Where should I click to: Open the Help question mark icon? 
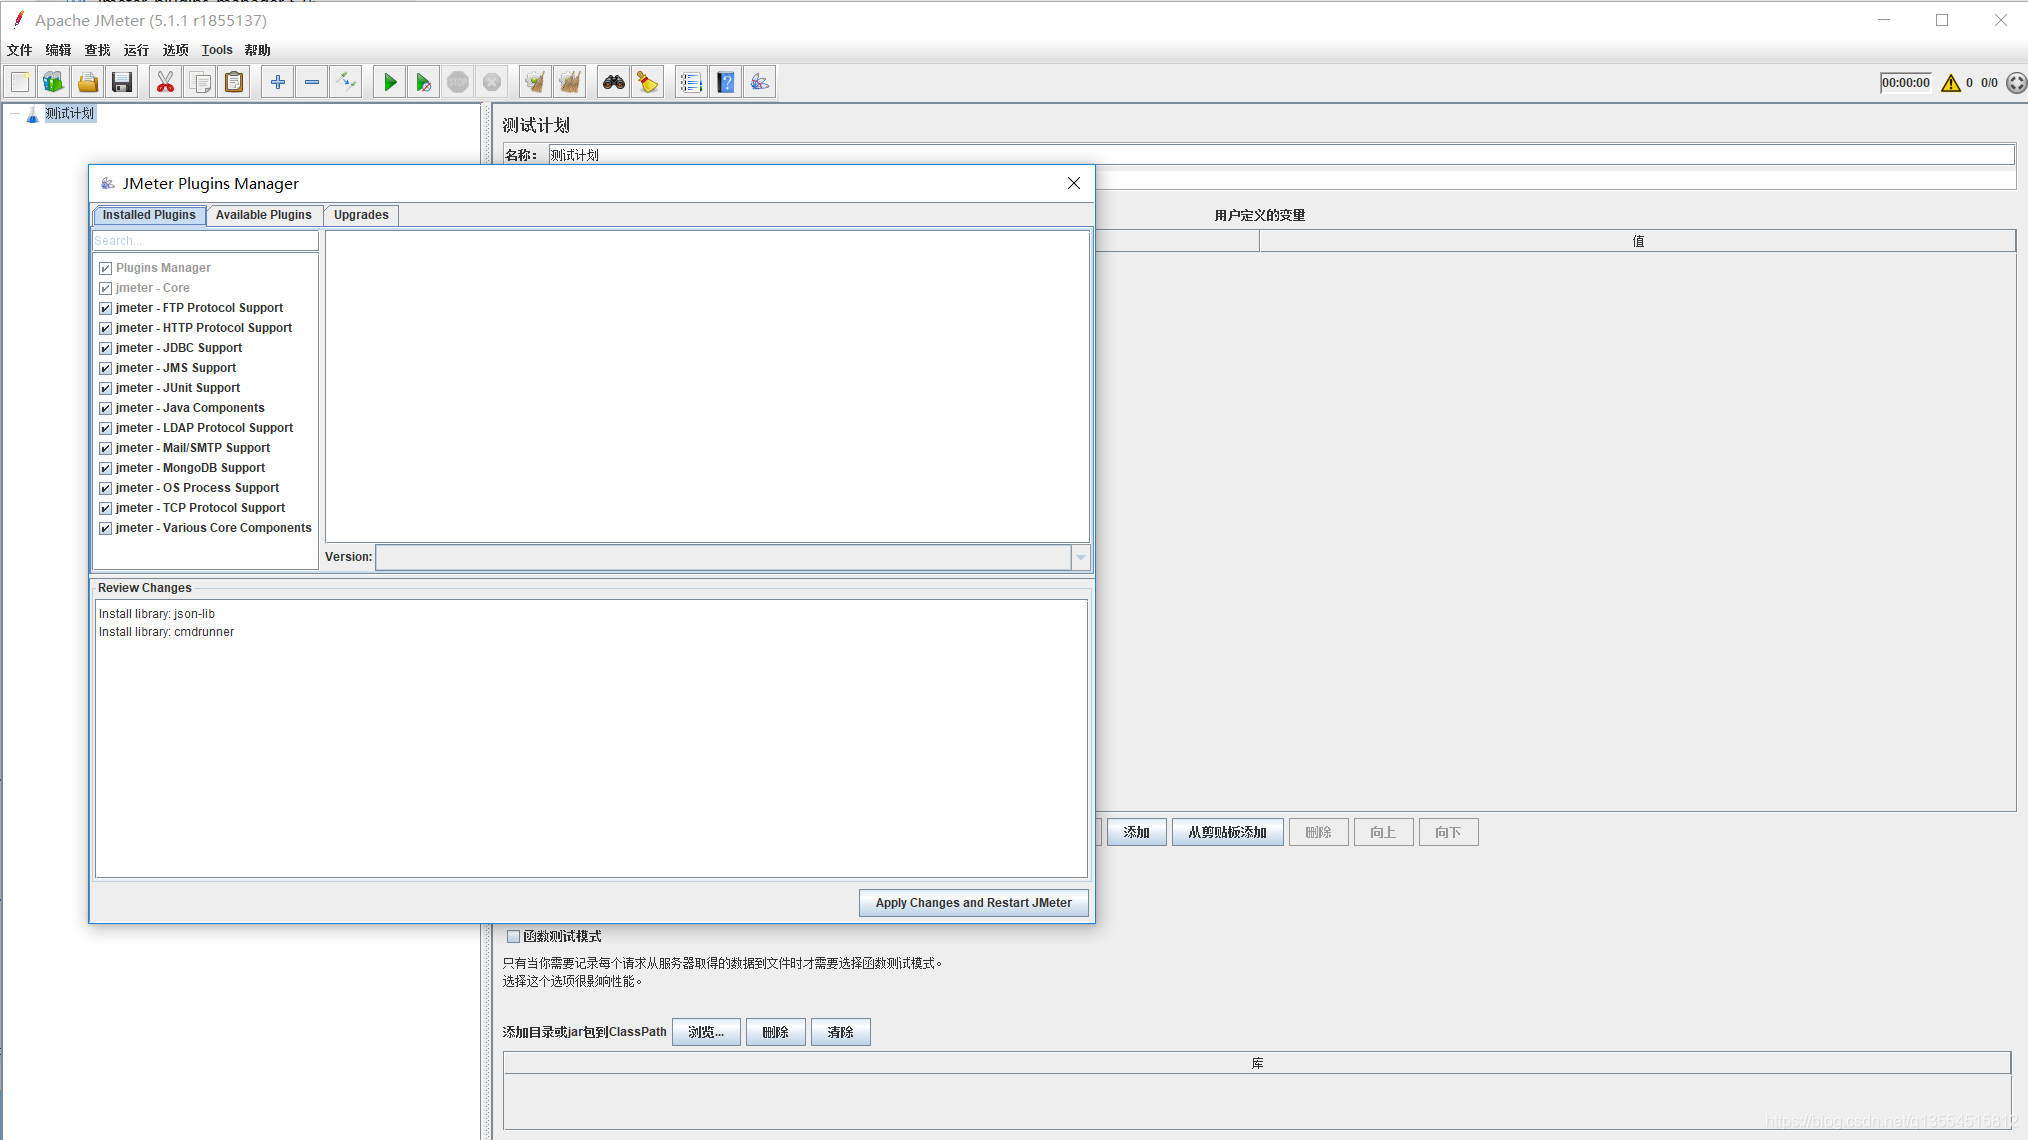click(x=726, y=82)
